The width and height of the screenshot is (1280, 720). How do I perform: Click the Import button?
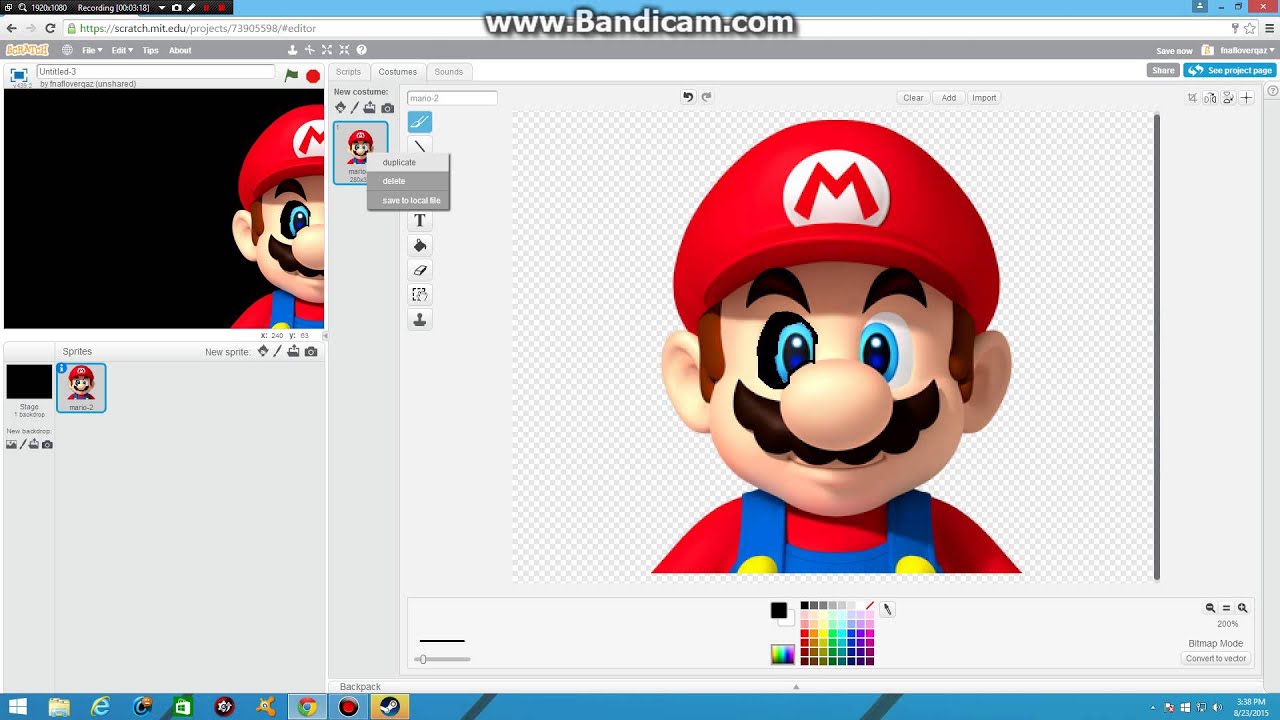tap(984, 98)
